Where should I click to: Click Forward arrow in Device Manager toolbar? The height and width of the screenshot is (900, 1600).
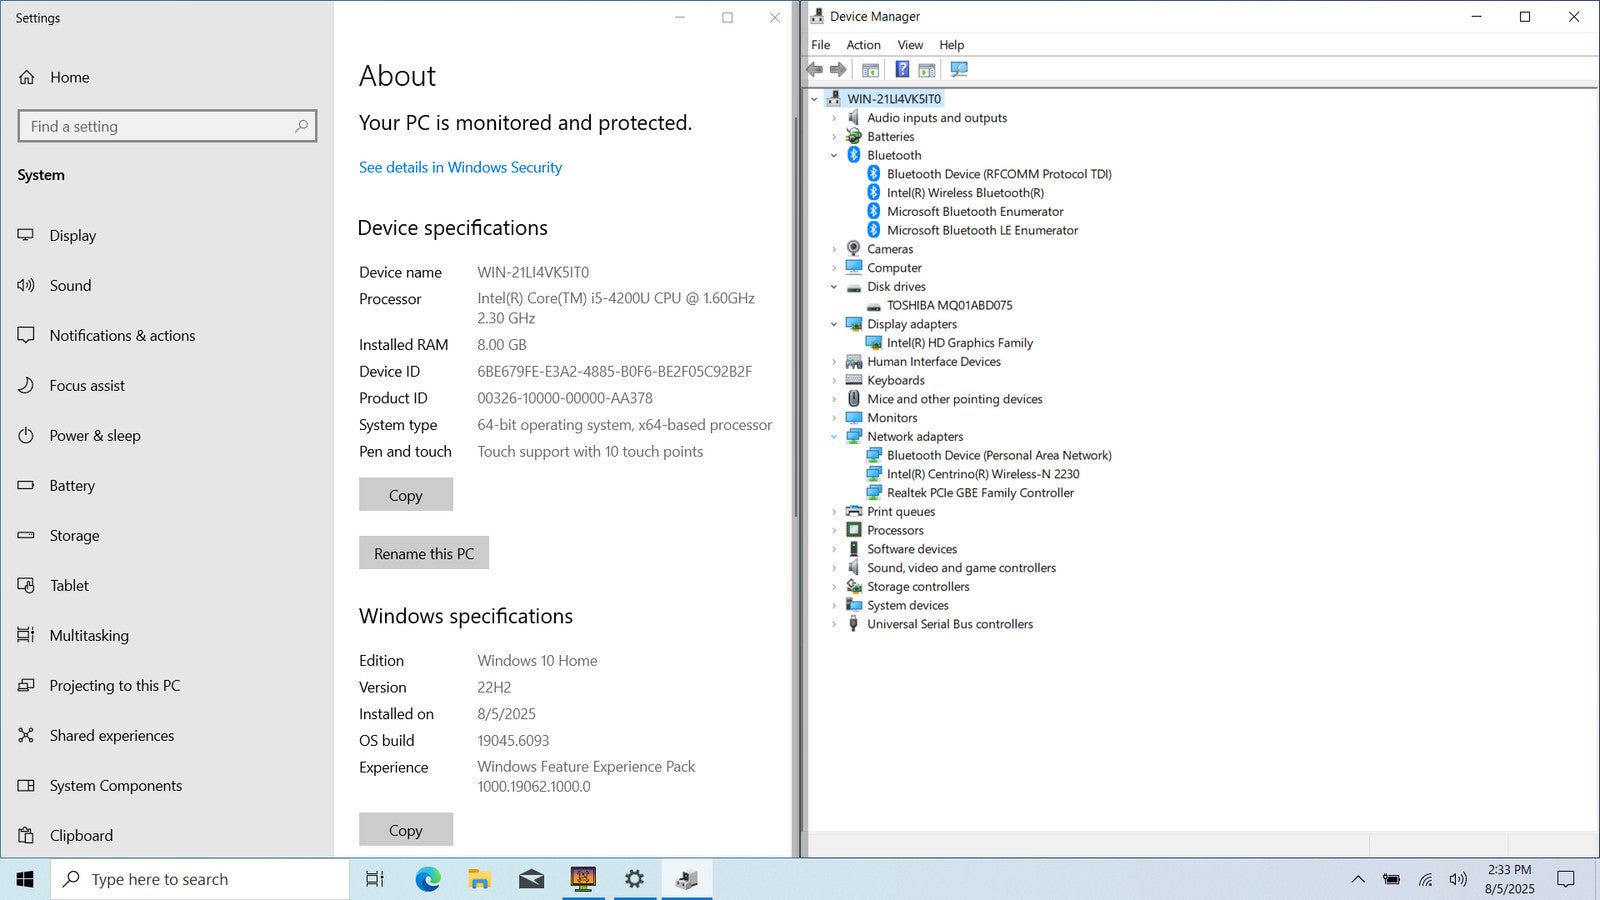click(x=838, y=69)
